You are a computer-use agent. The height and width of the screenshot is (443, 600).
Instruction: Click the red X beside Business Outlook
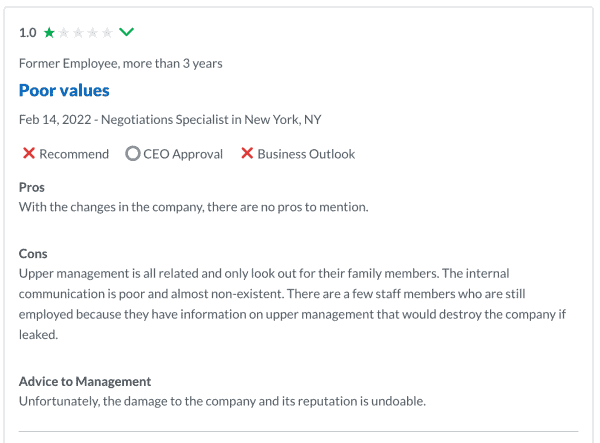tap(246, 154)
